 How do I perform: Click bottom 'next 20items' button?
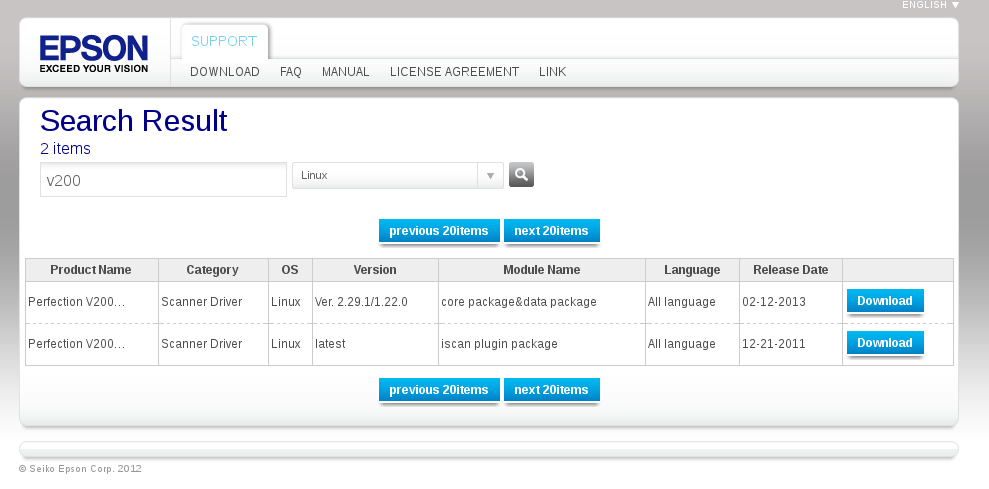pyautogui.click(x=551, y=390)
